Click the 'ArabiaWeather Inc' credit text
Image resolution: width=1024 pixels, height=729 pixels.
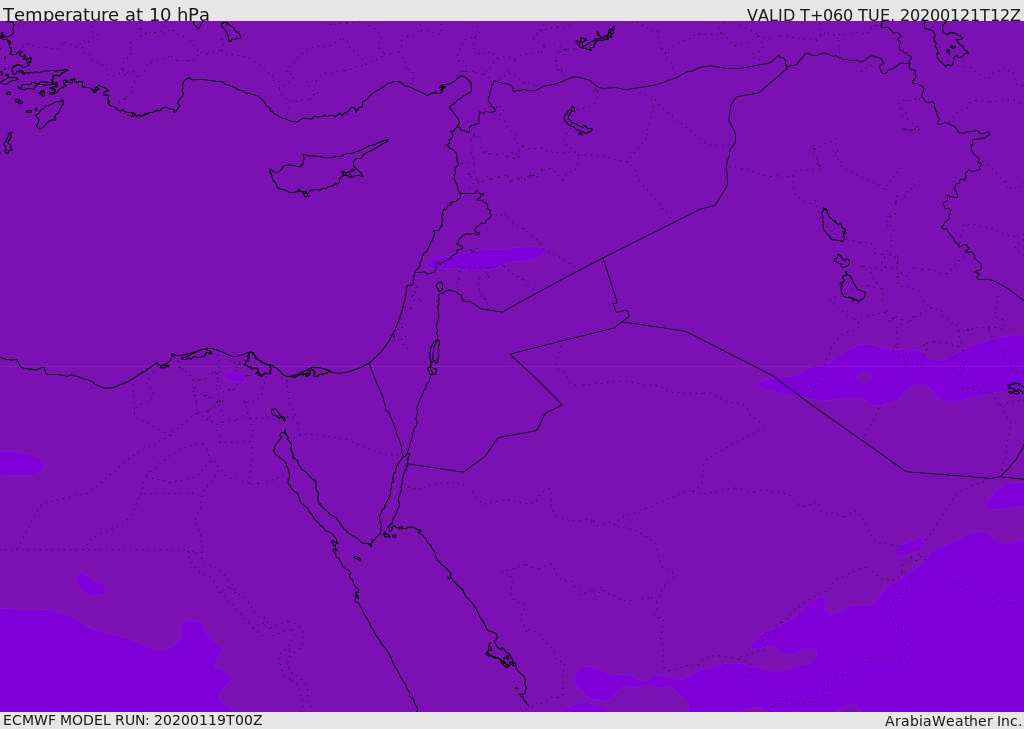[x=953, y=721]
